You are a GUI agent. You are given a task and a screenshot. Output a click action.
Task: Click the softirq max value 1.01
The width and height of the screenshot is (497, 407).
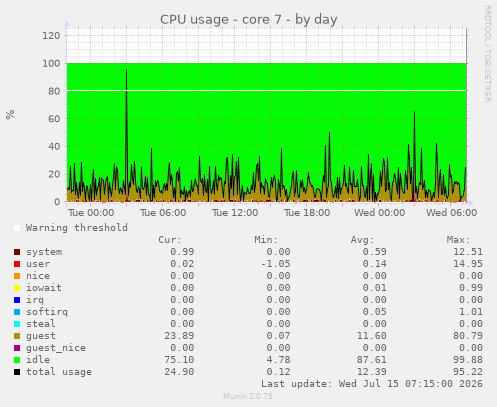point(471,312)
